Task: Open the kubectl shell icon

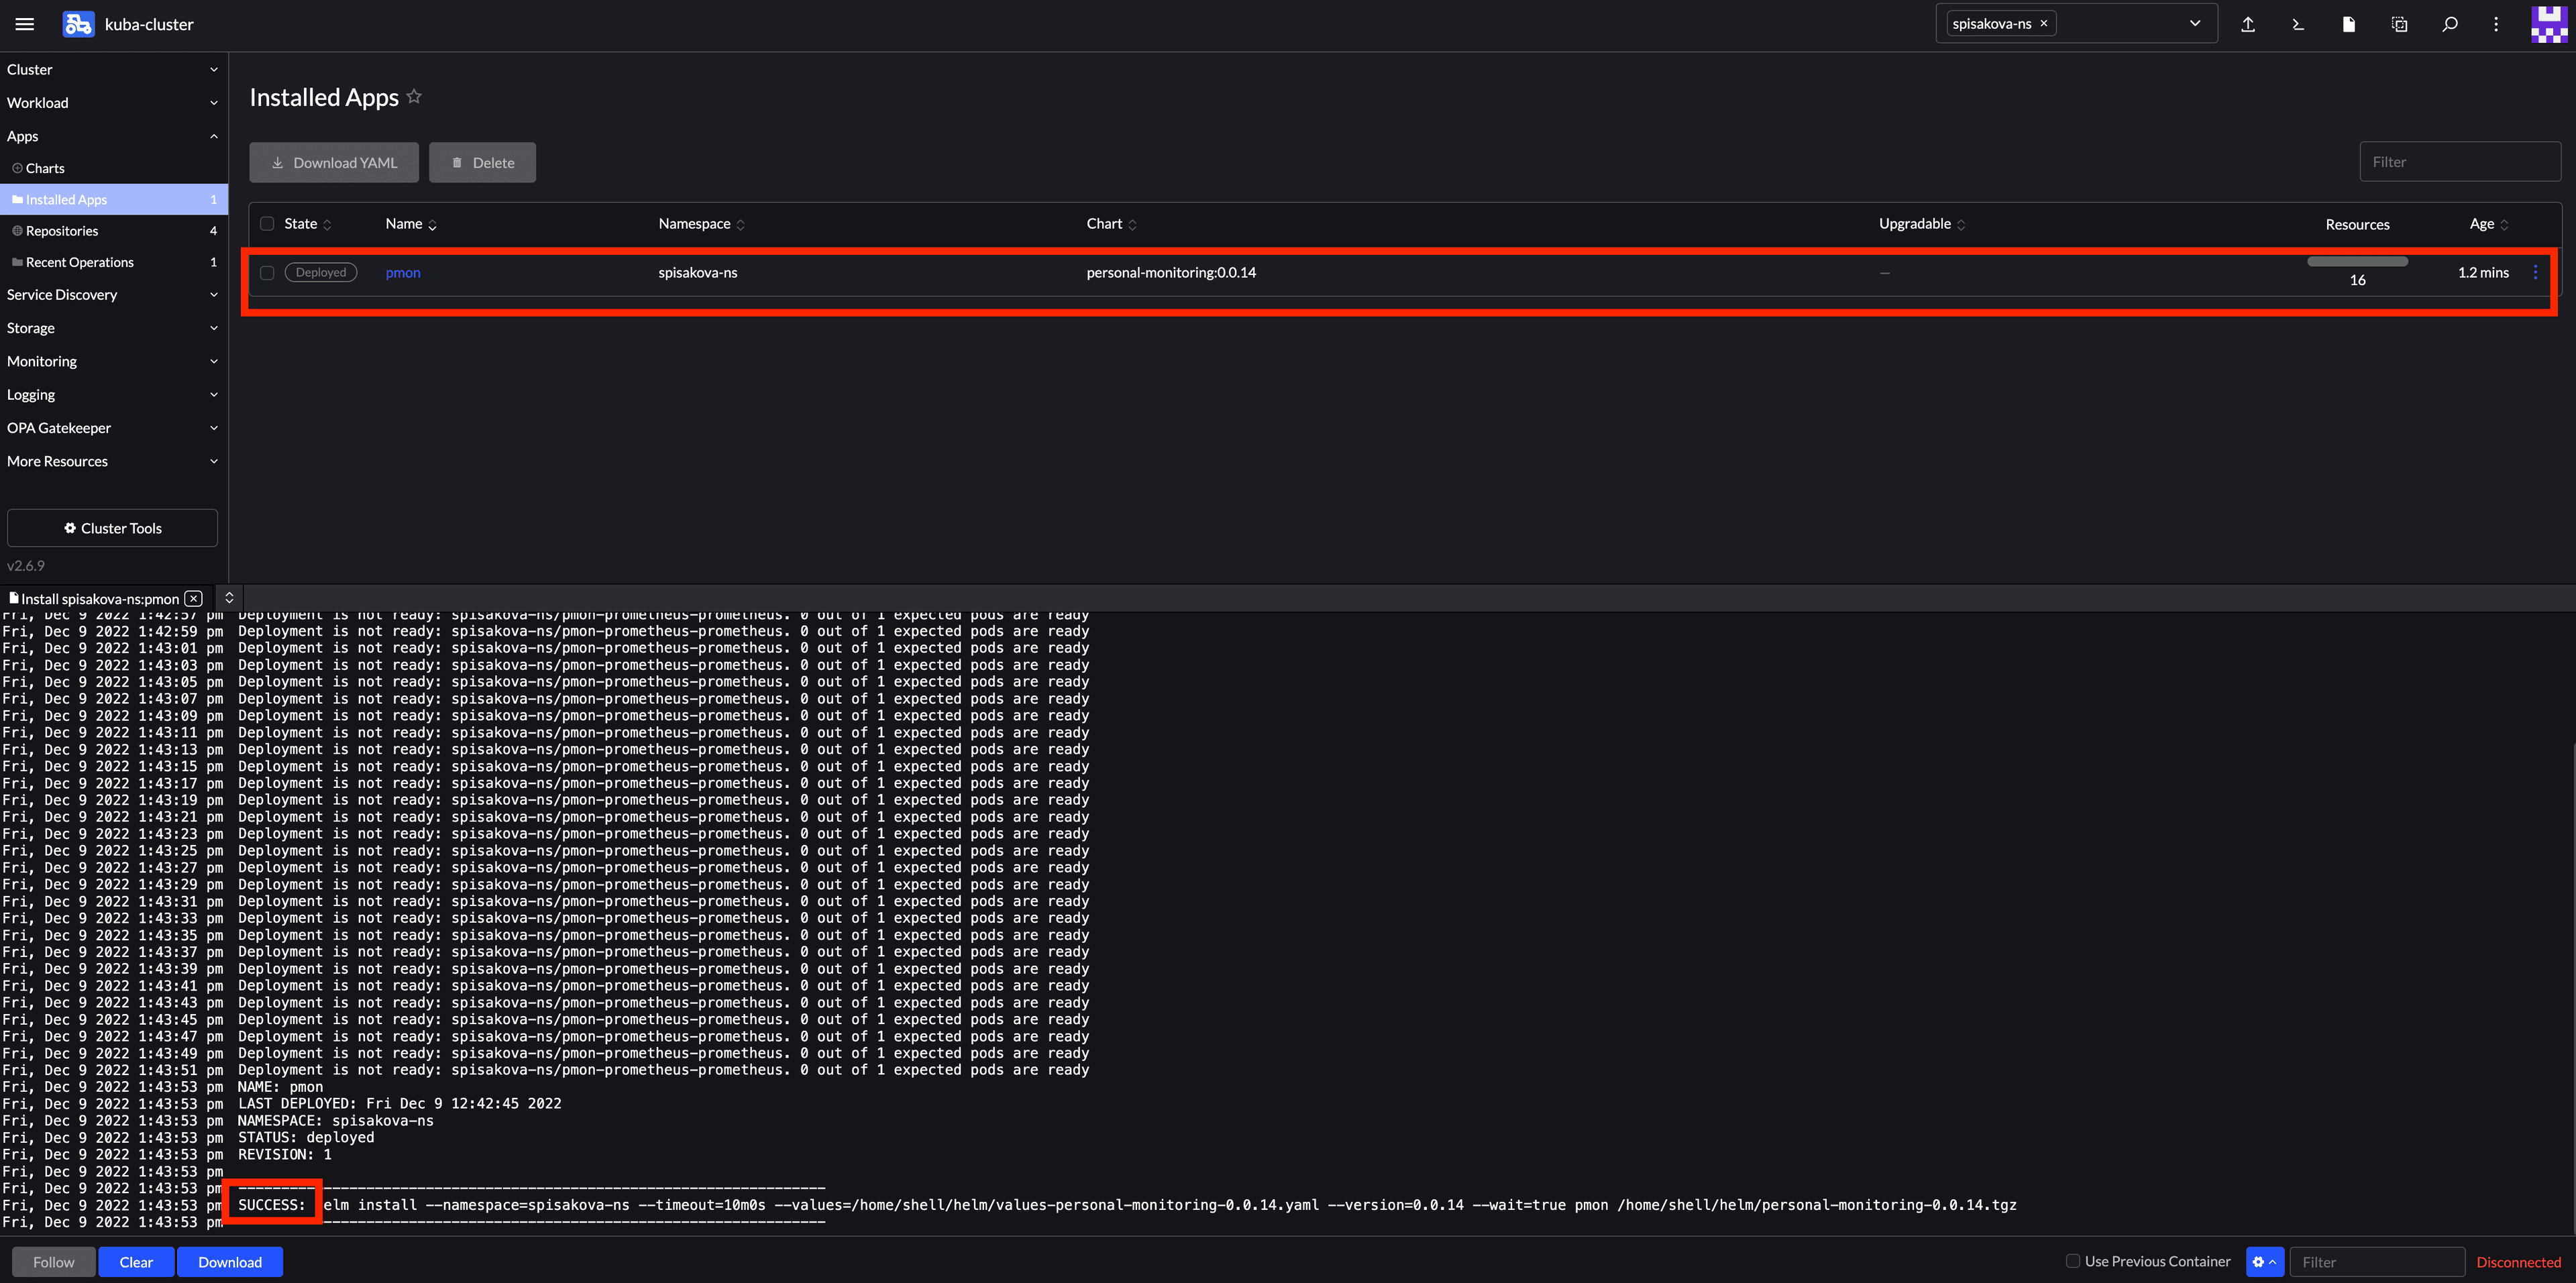Action: (x=2298, y=24)
